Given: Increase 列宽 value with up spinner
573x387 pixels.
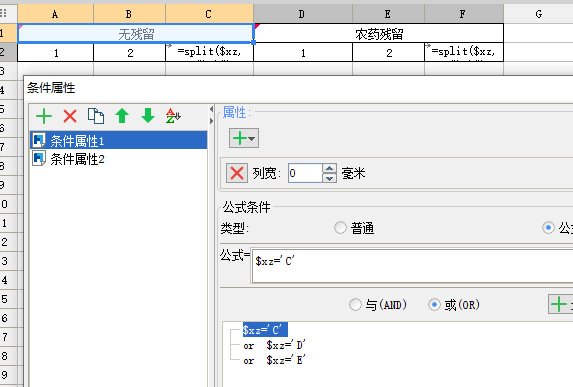Looking at the screenshot, I should (330, 168).
